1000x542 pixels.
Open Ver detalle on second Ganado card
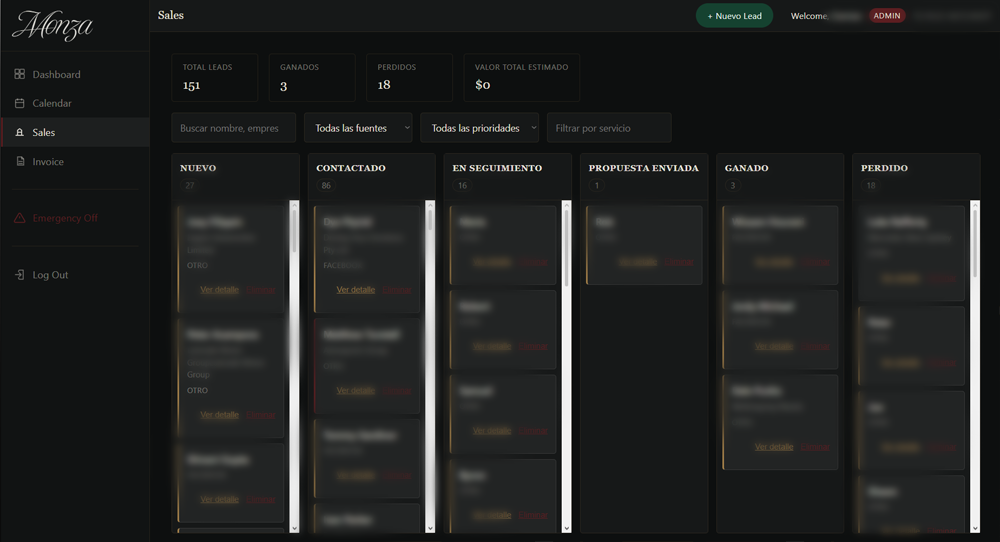coord(774,346)
